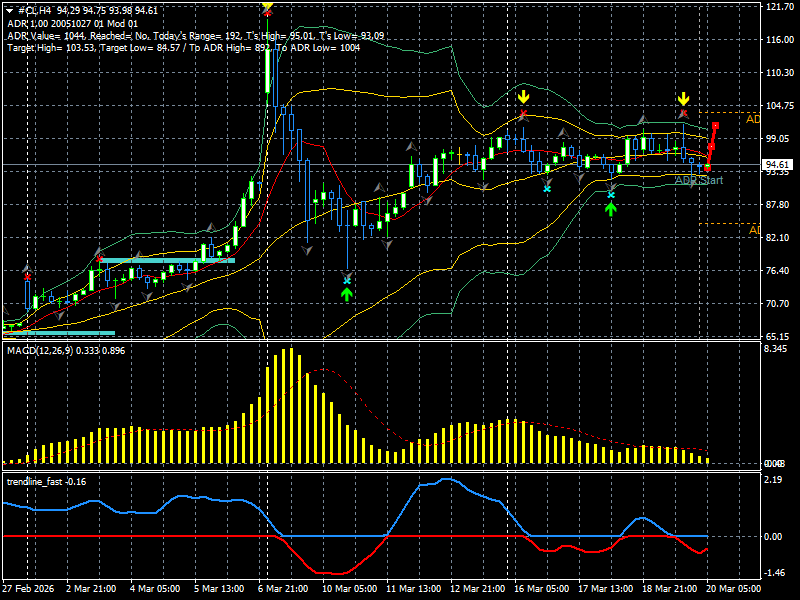The height and width of the screenshot is (600, 800).
Task: Open the dropdown triangle beside #CL,H4
Action: coord(10,11)
